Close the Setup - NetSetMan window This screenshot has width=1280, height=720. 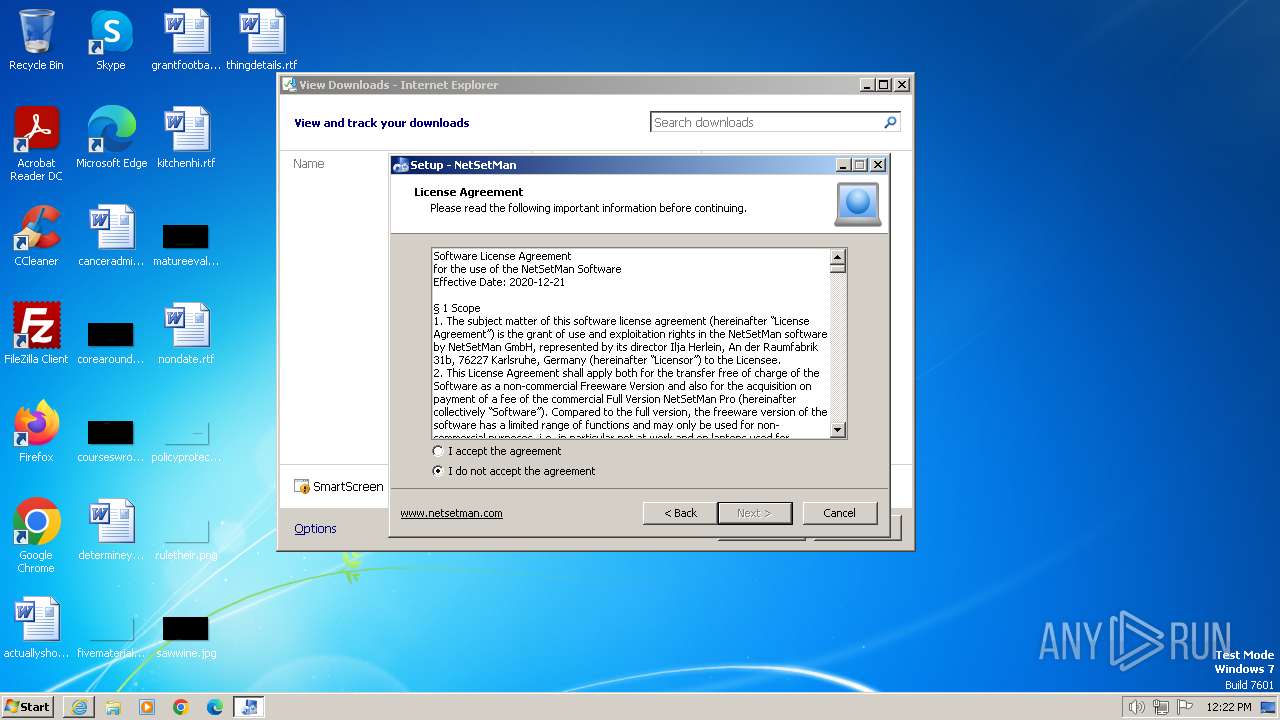[x=878, y=165]
